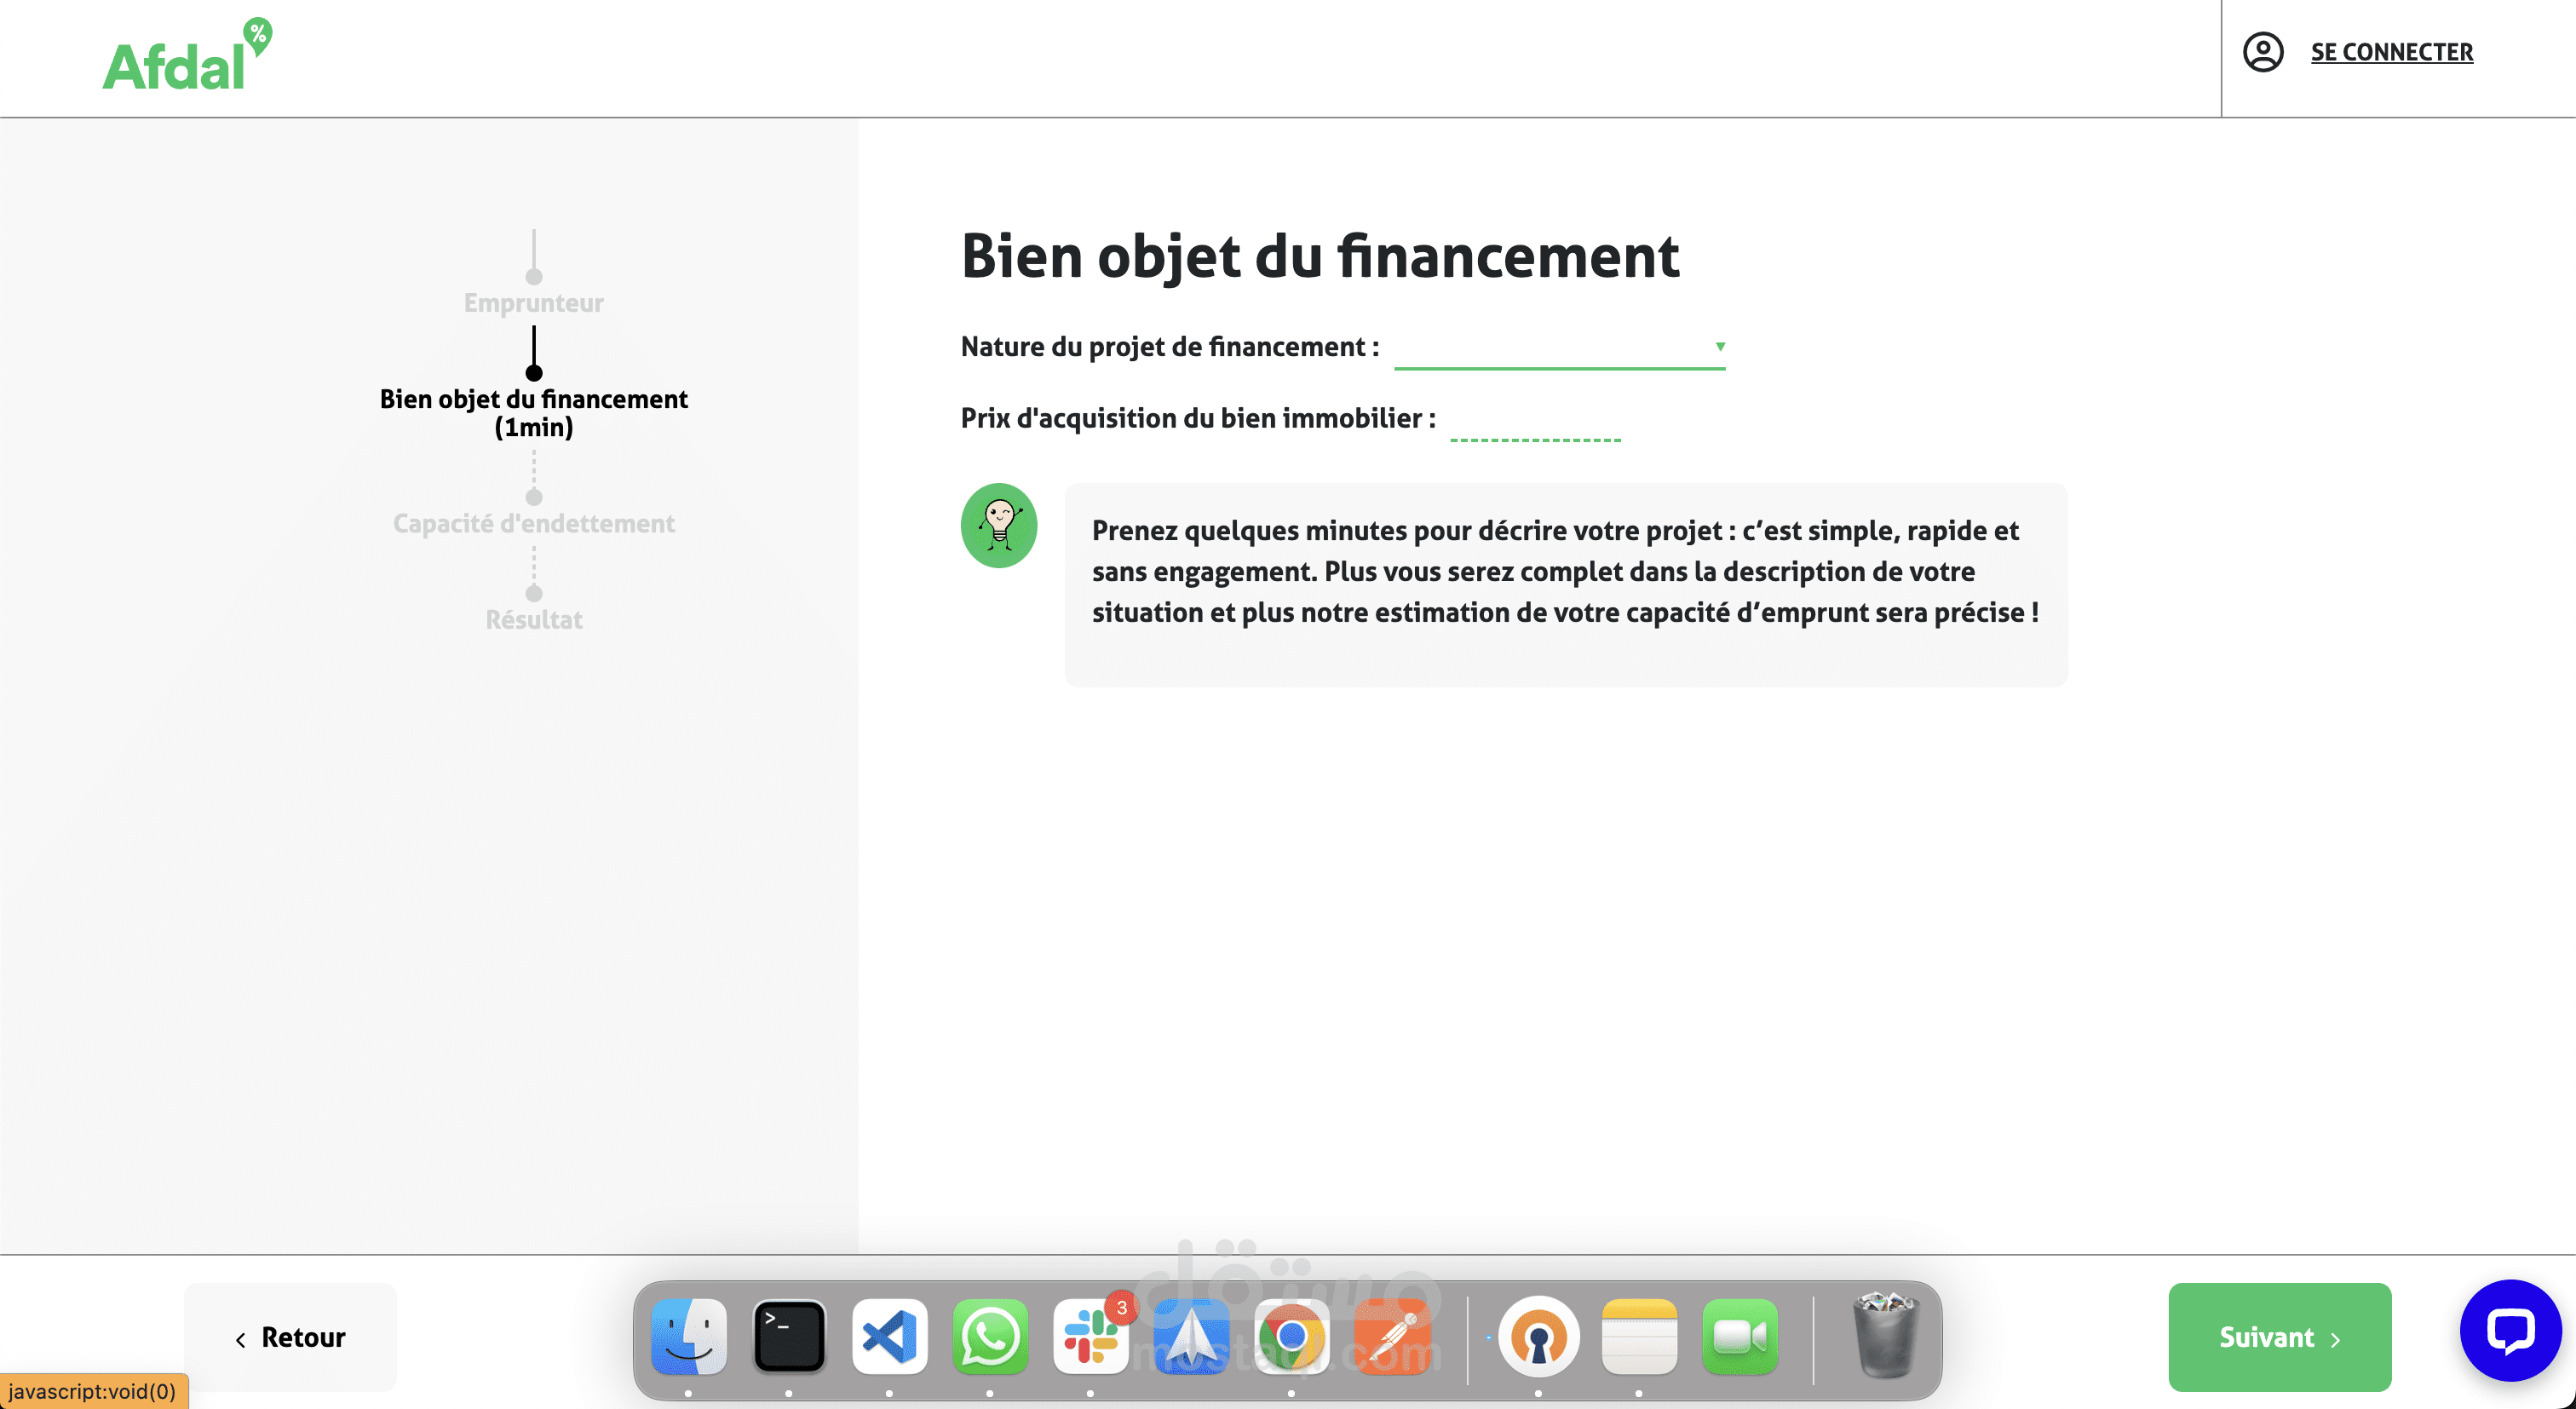Image resolution: width=2576 pixels, height=1409 pixels.
Task: Click the lightbulb mascot icon
Action: pyautogui.click(x=998, y=526)
